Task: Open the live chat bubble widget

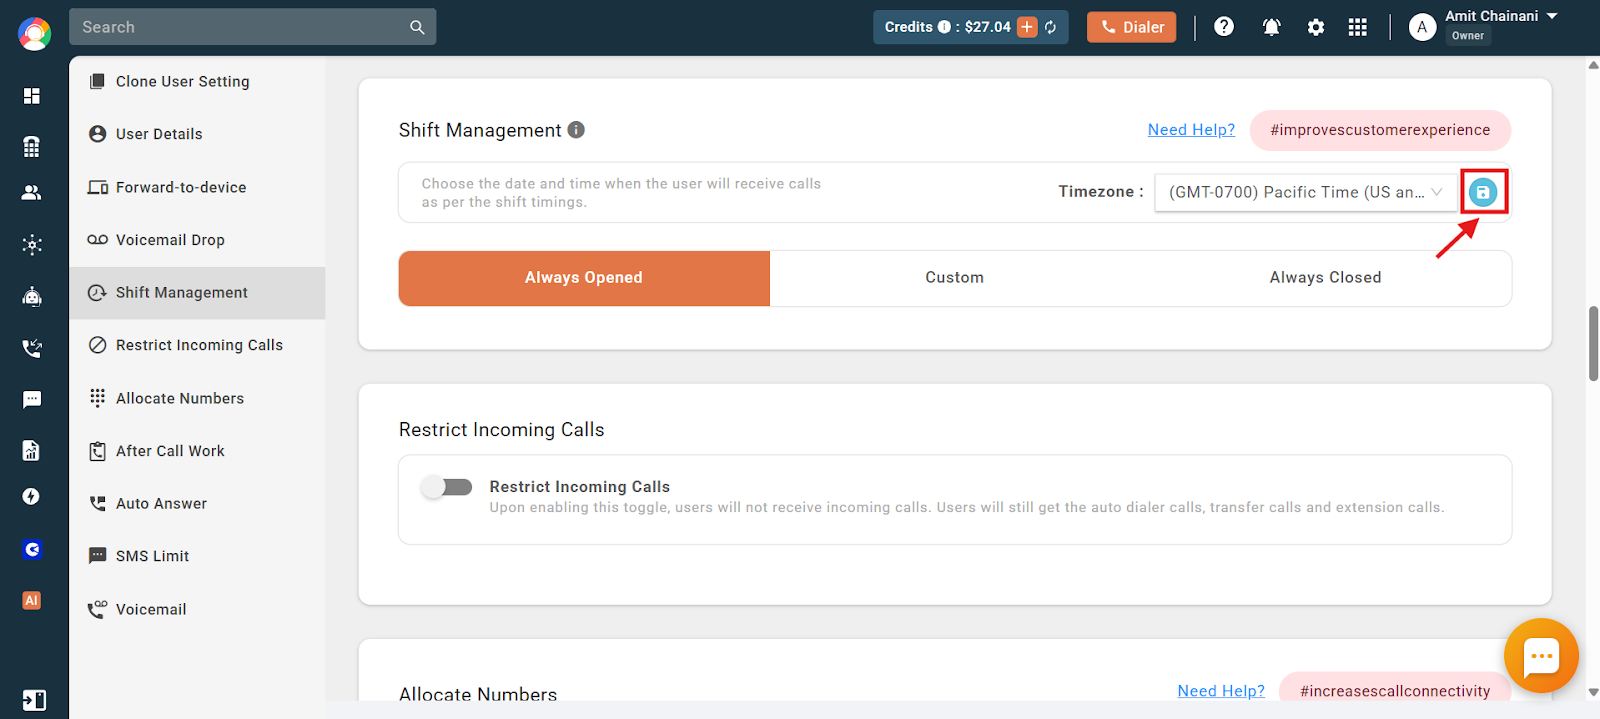Action: (x=1541, y=656)
